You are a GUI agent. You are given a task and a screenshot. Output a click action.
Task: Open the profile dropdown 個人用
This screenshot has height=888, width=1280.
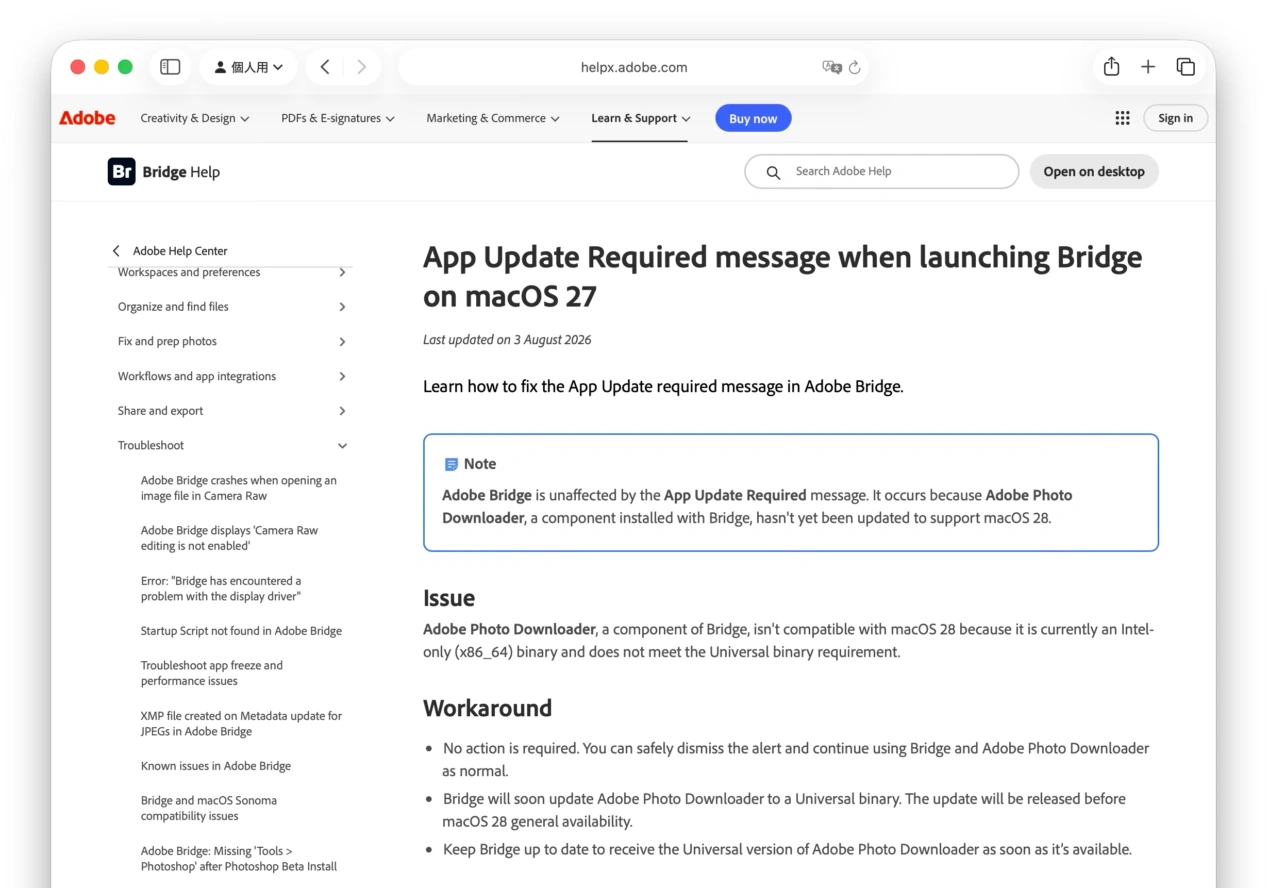pos(248,67)
